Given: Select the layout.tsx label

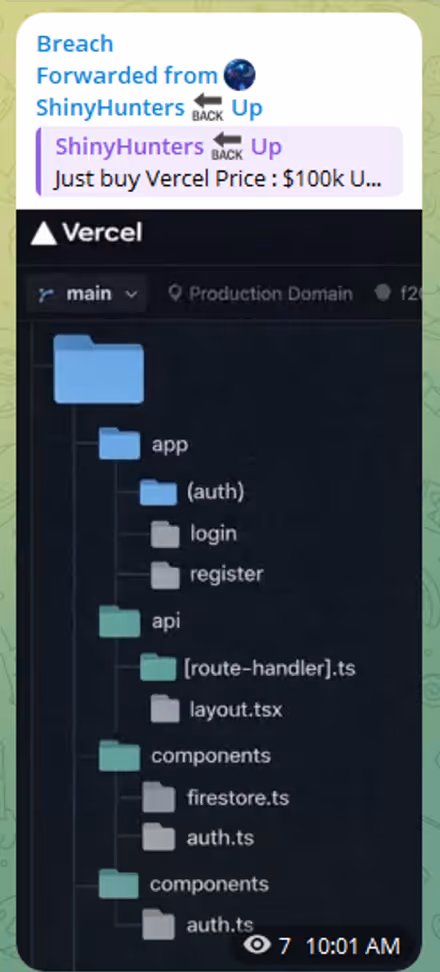Looking at the screenshot, I should [x=235, y=710].
